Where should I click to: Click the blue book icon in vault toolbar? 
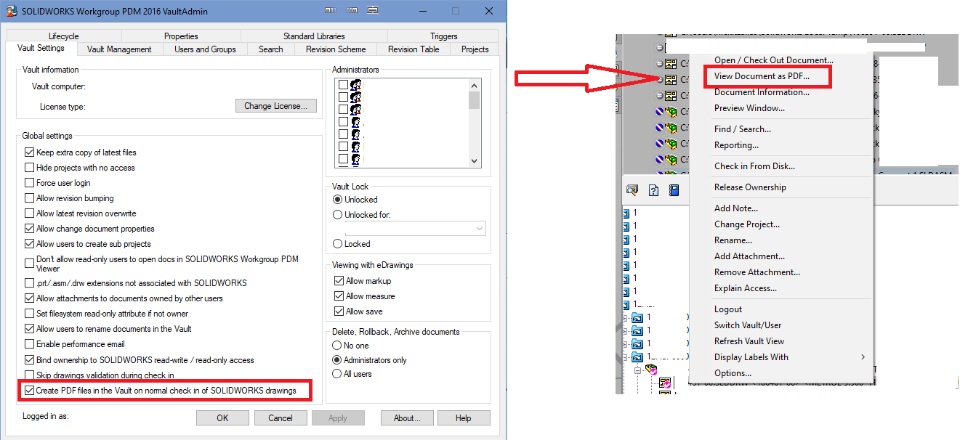coord(673,190)
